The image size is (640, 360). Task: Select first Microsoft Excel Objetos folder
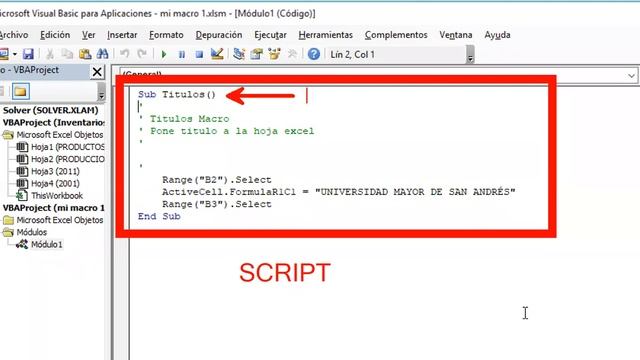[53, 135]
